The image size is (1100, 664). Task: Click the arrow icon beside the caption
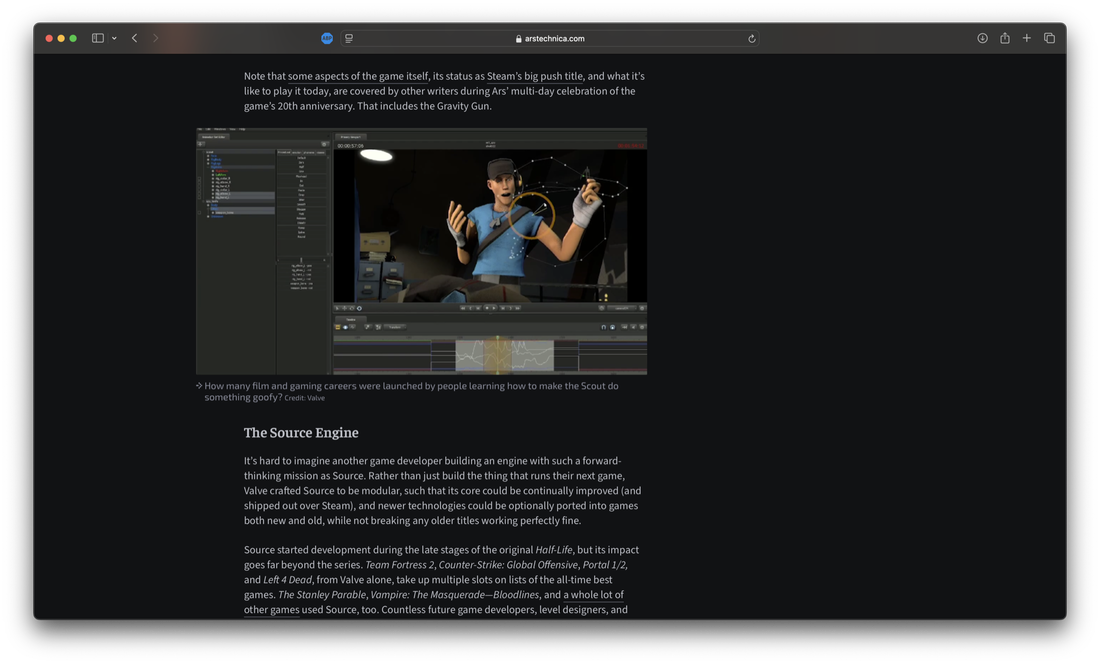tap(199, 386)
